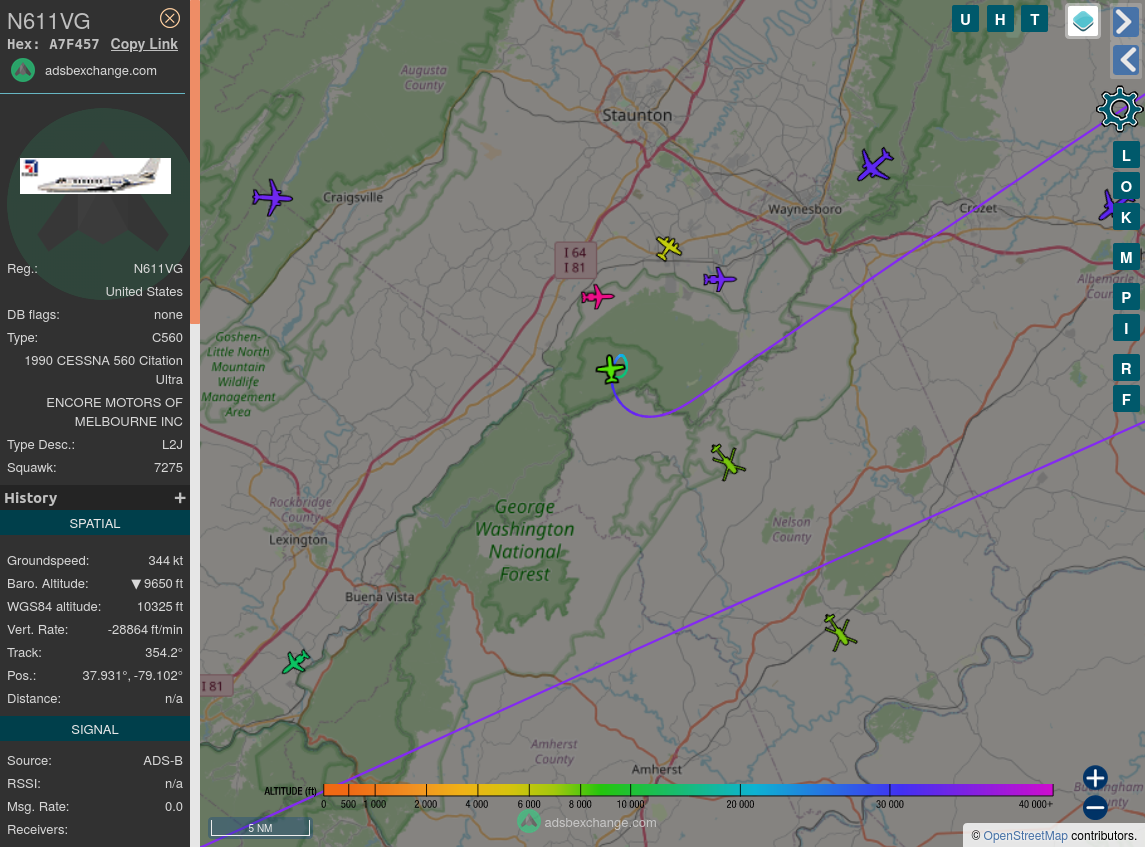Select the pink aircraft near I 64
1145x847 pixels.
[x=597, y=296]
